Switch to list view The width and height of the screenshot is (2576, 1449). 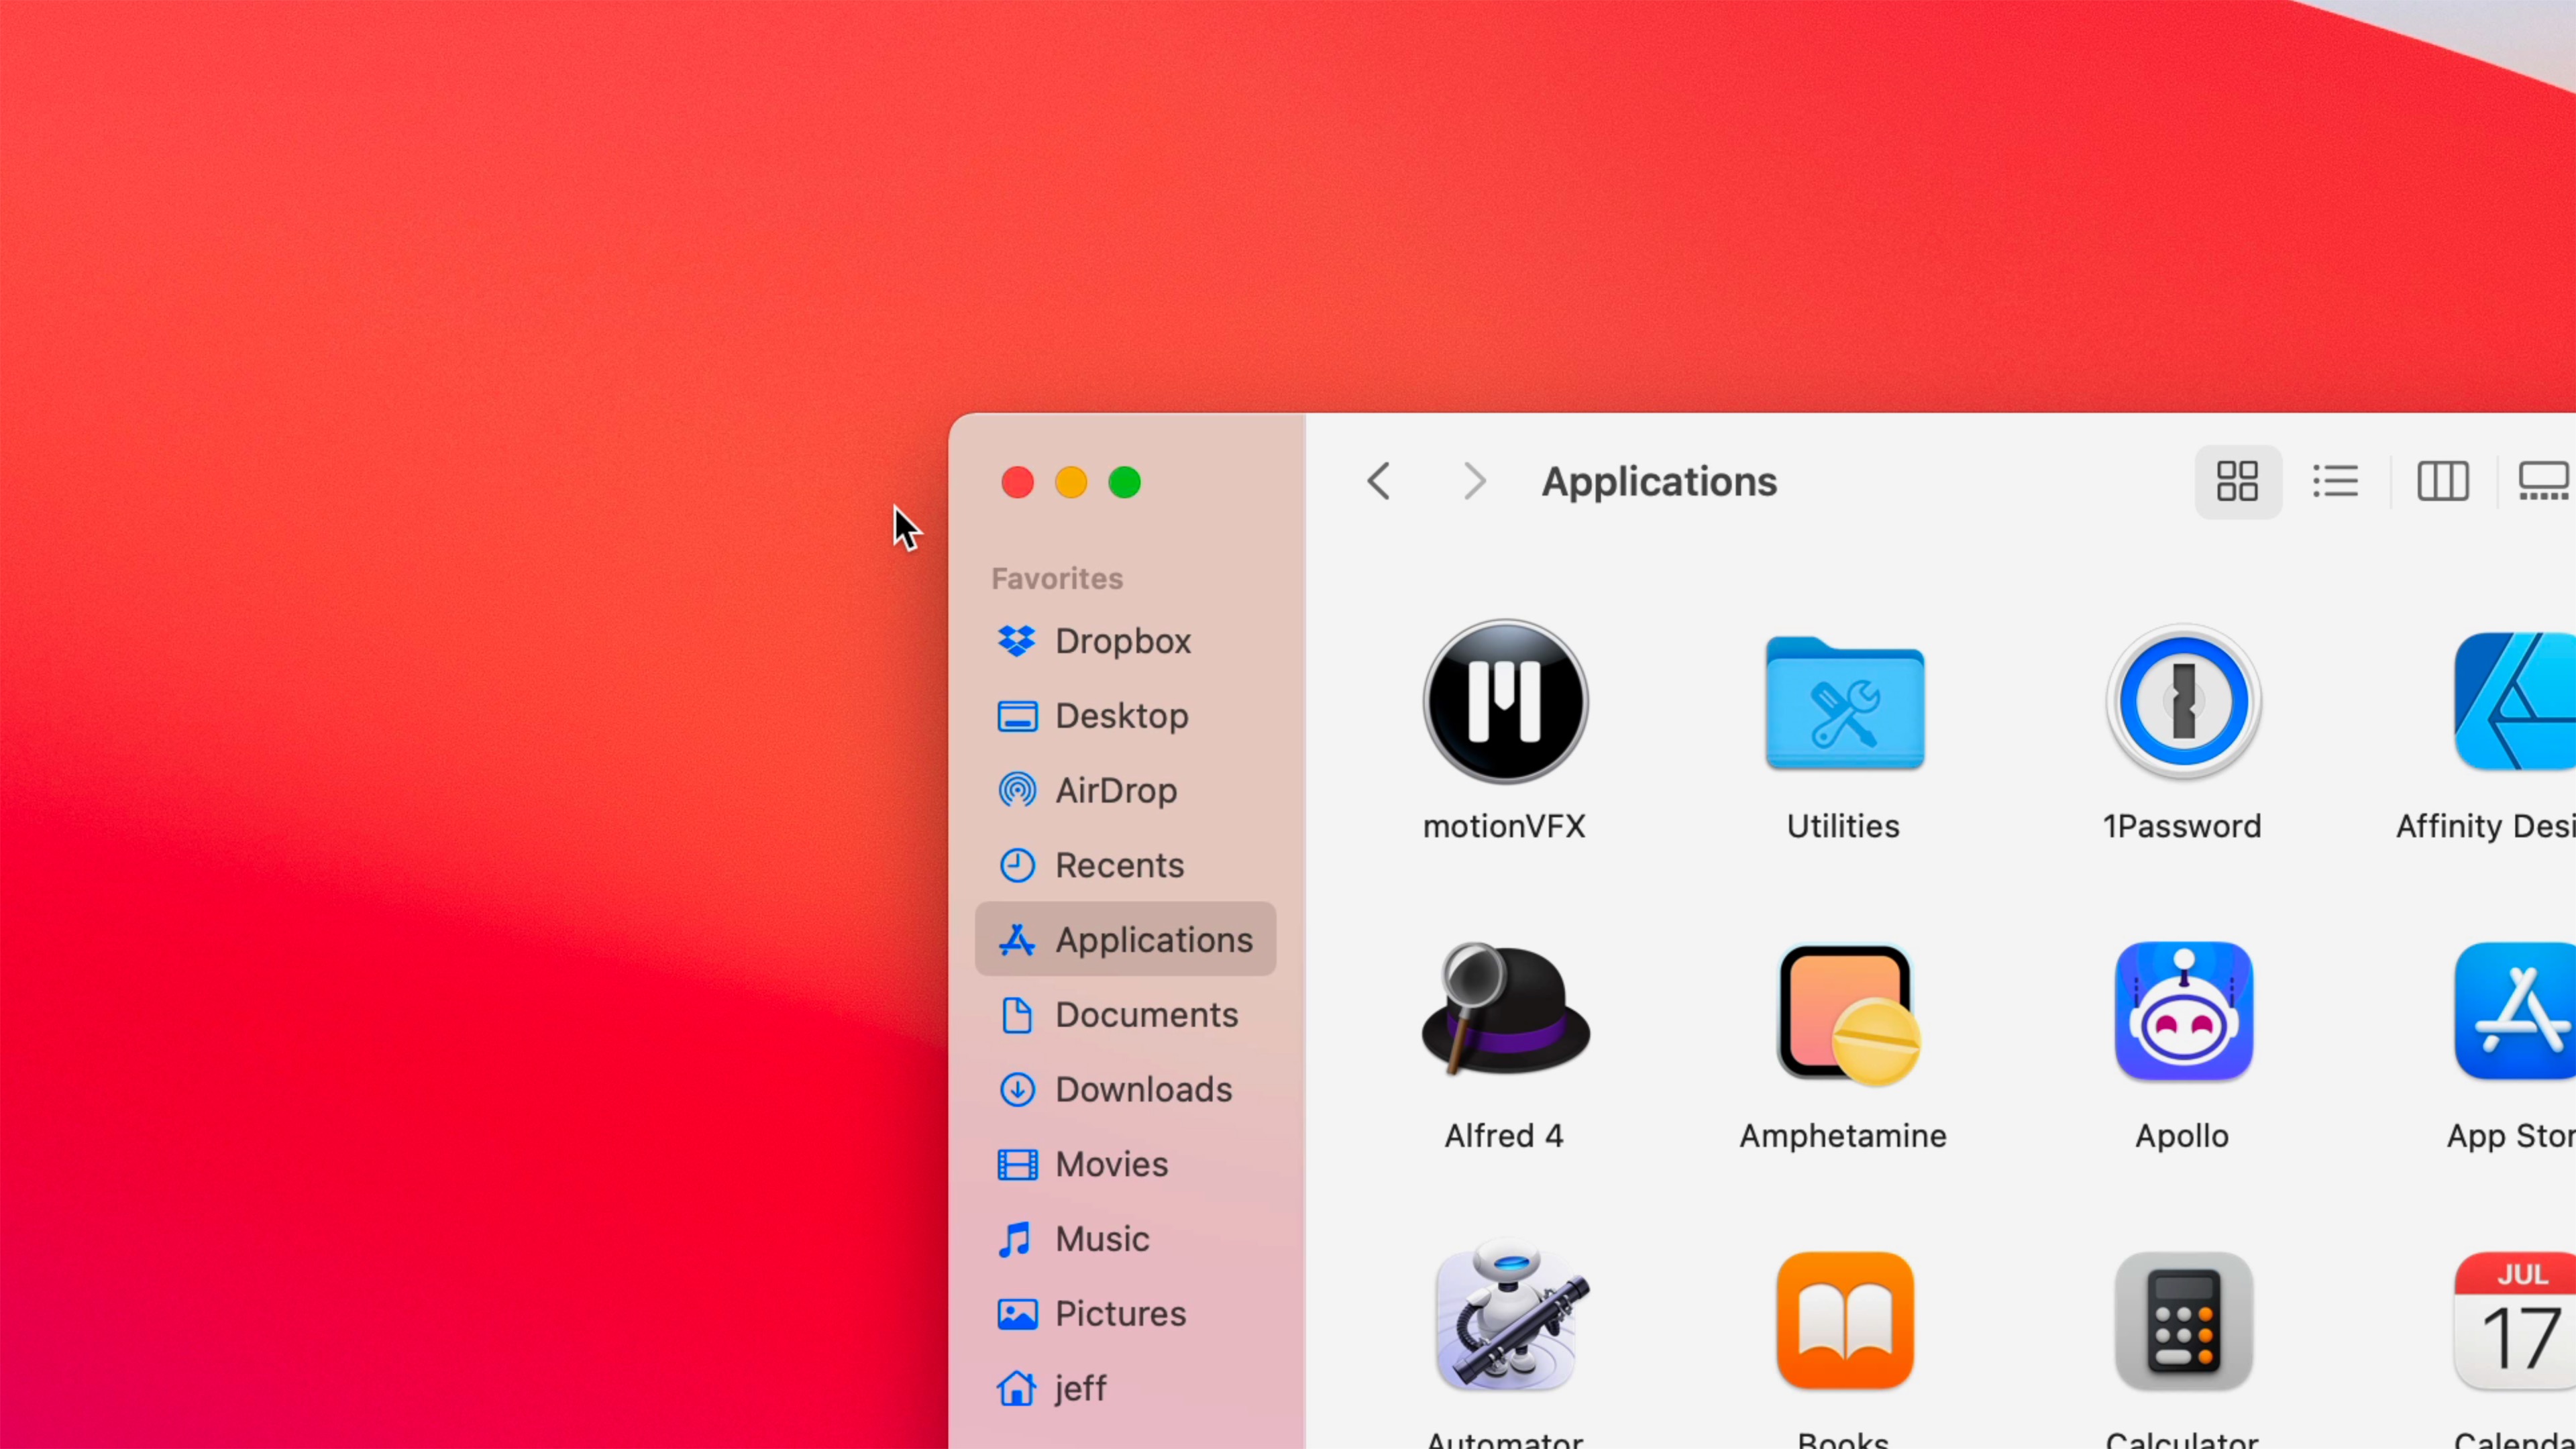[x=2335, y=482]
